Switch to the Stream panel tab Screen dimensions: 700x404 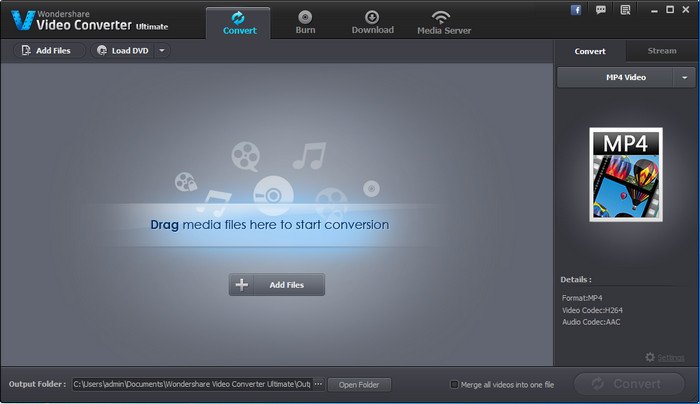point(662,51)
